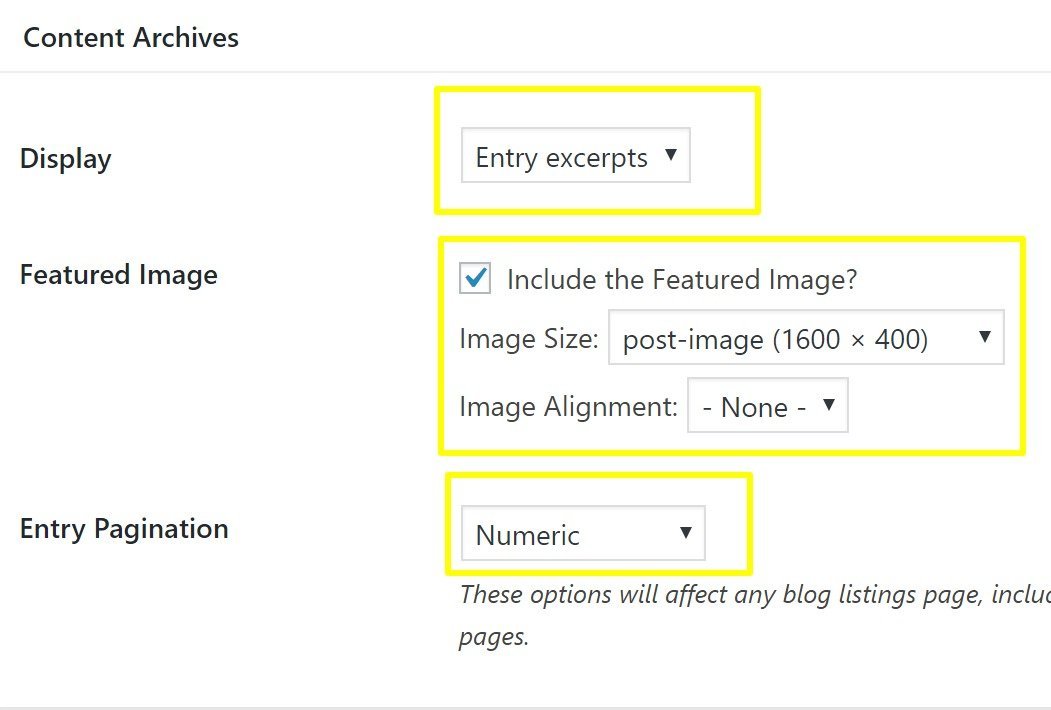The image size is (1051, 710).
Task: Click the Display settings label
Action: click(x=64, y=158)
